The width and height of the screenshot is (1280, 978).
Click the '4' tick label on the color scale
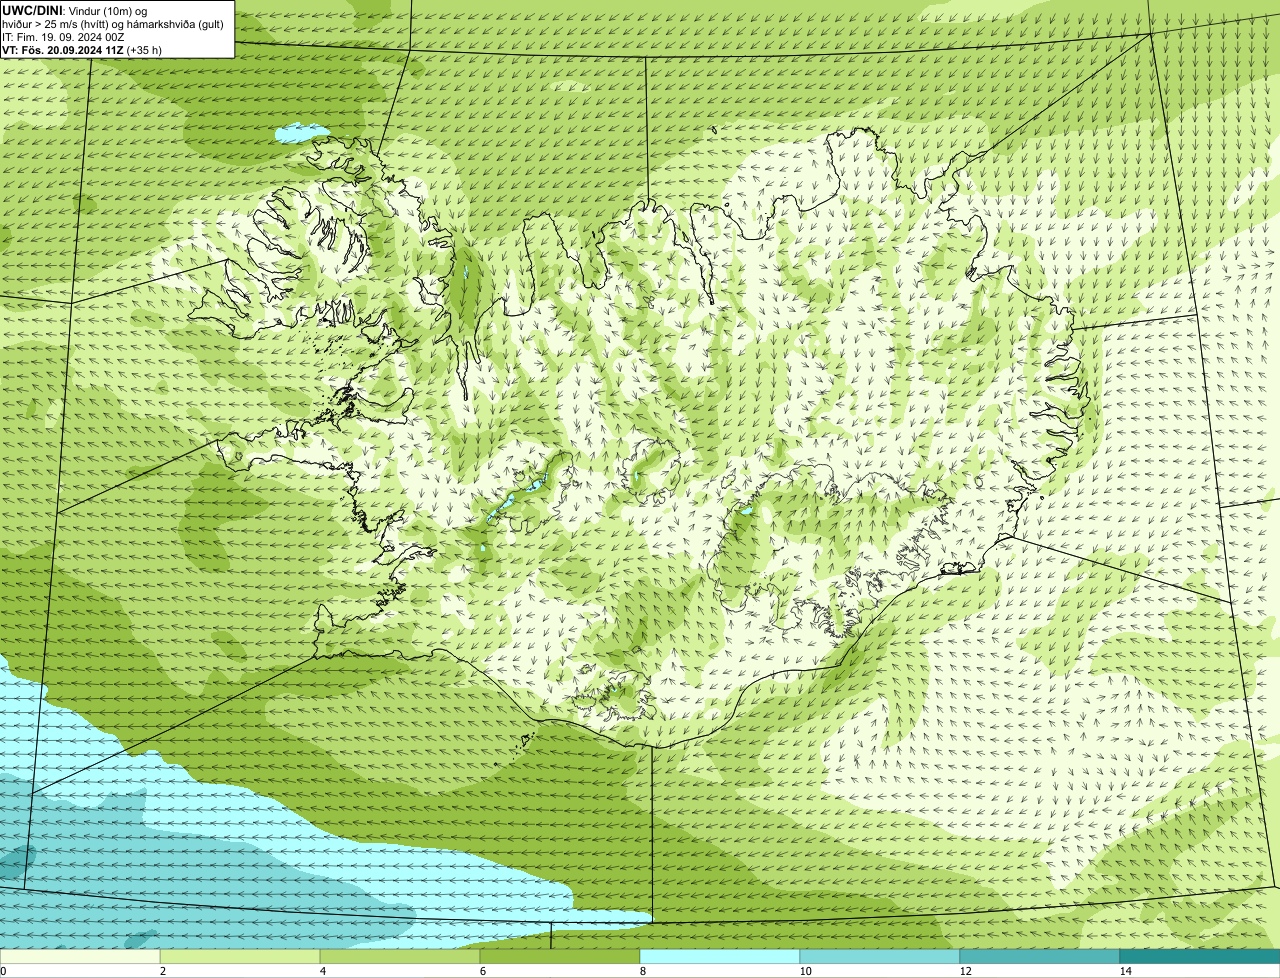[x=322, y=971]
